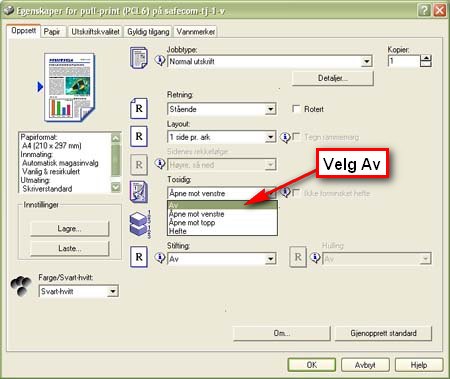The height and width of the screenshot is (379, 450).
Task: Cancel with the Avbryt button
Action: coord(365,365)
